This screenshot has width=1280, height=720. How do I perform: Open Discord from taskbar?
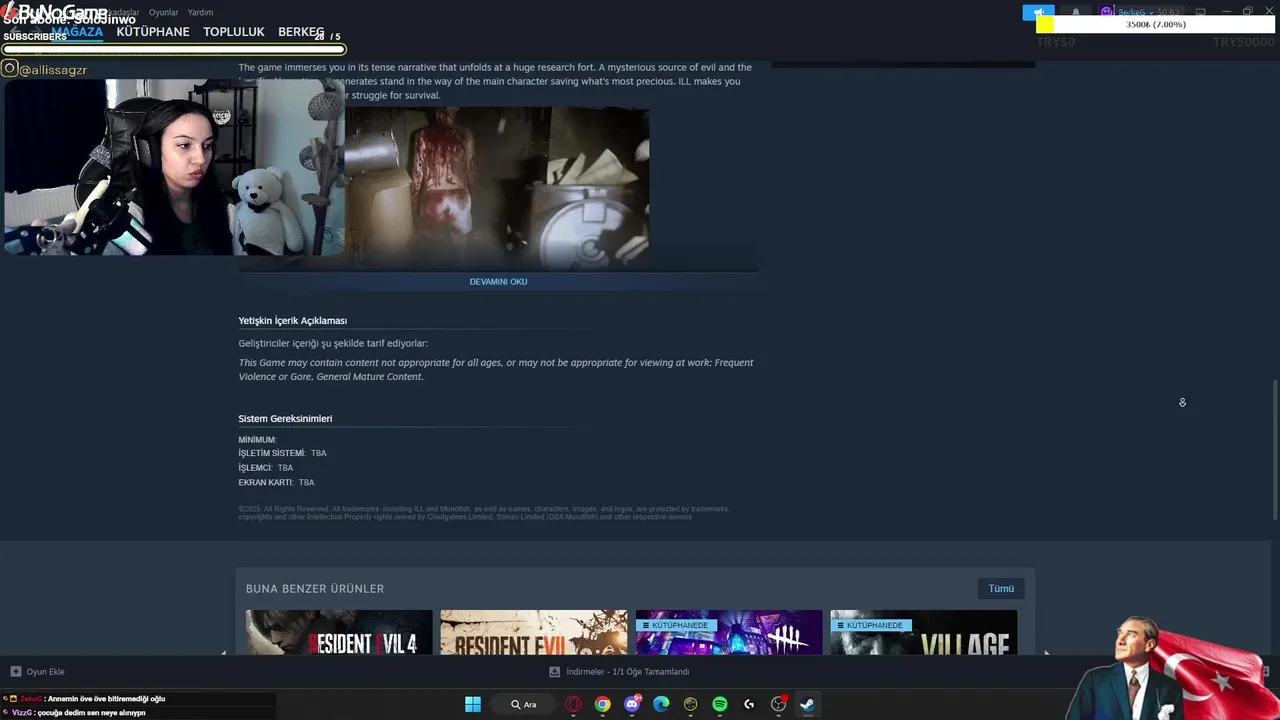(x=632, y=704)
